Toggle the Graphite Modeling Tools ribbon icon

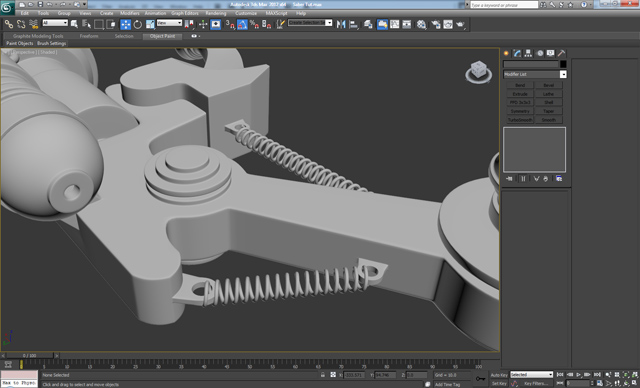pyautogui.click(x=382, y=24)
